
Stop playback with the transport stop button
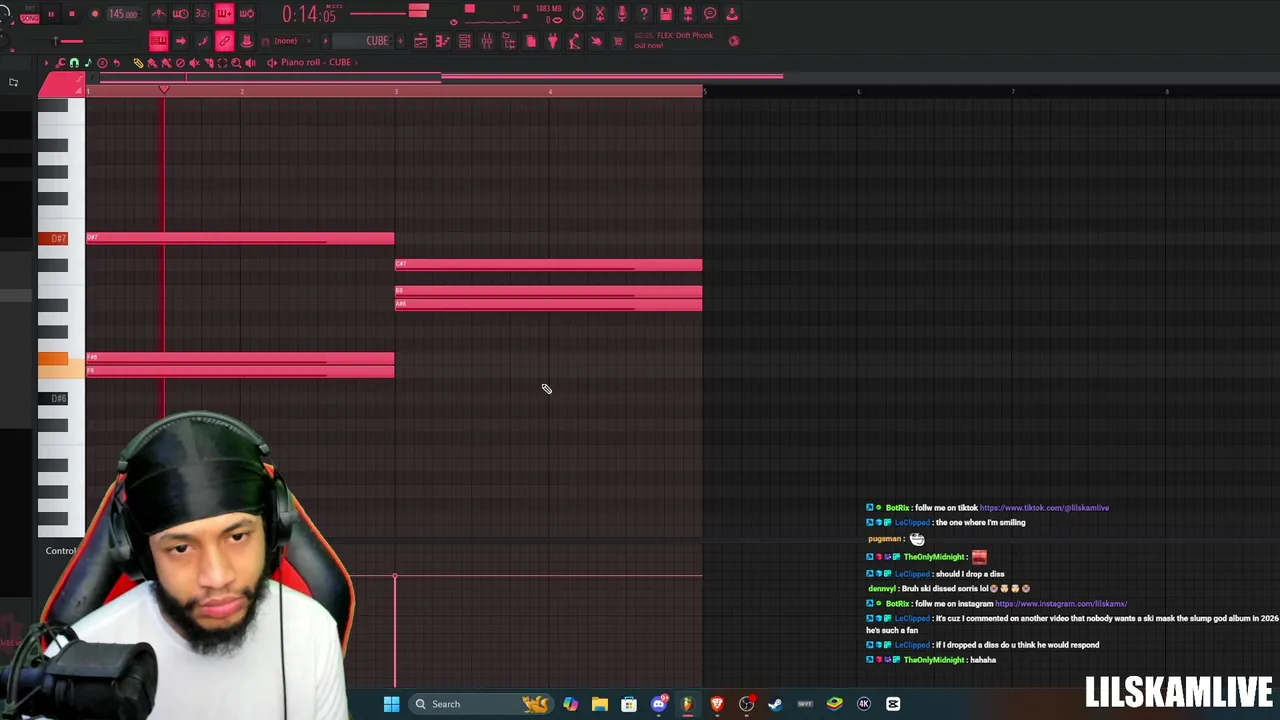pyautogui.click(x=72, y=14)
